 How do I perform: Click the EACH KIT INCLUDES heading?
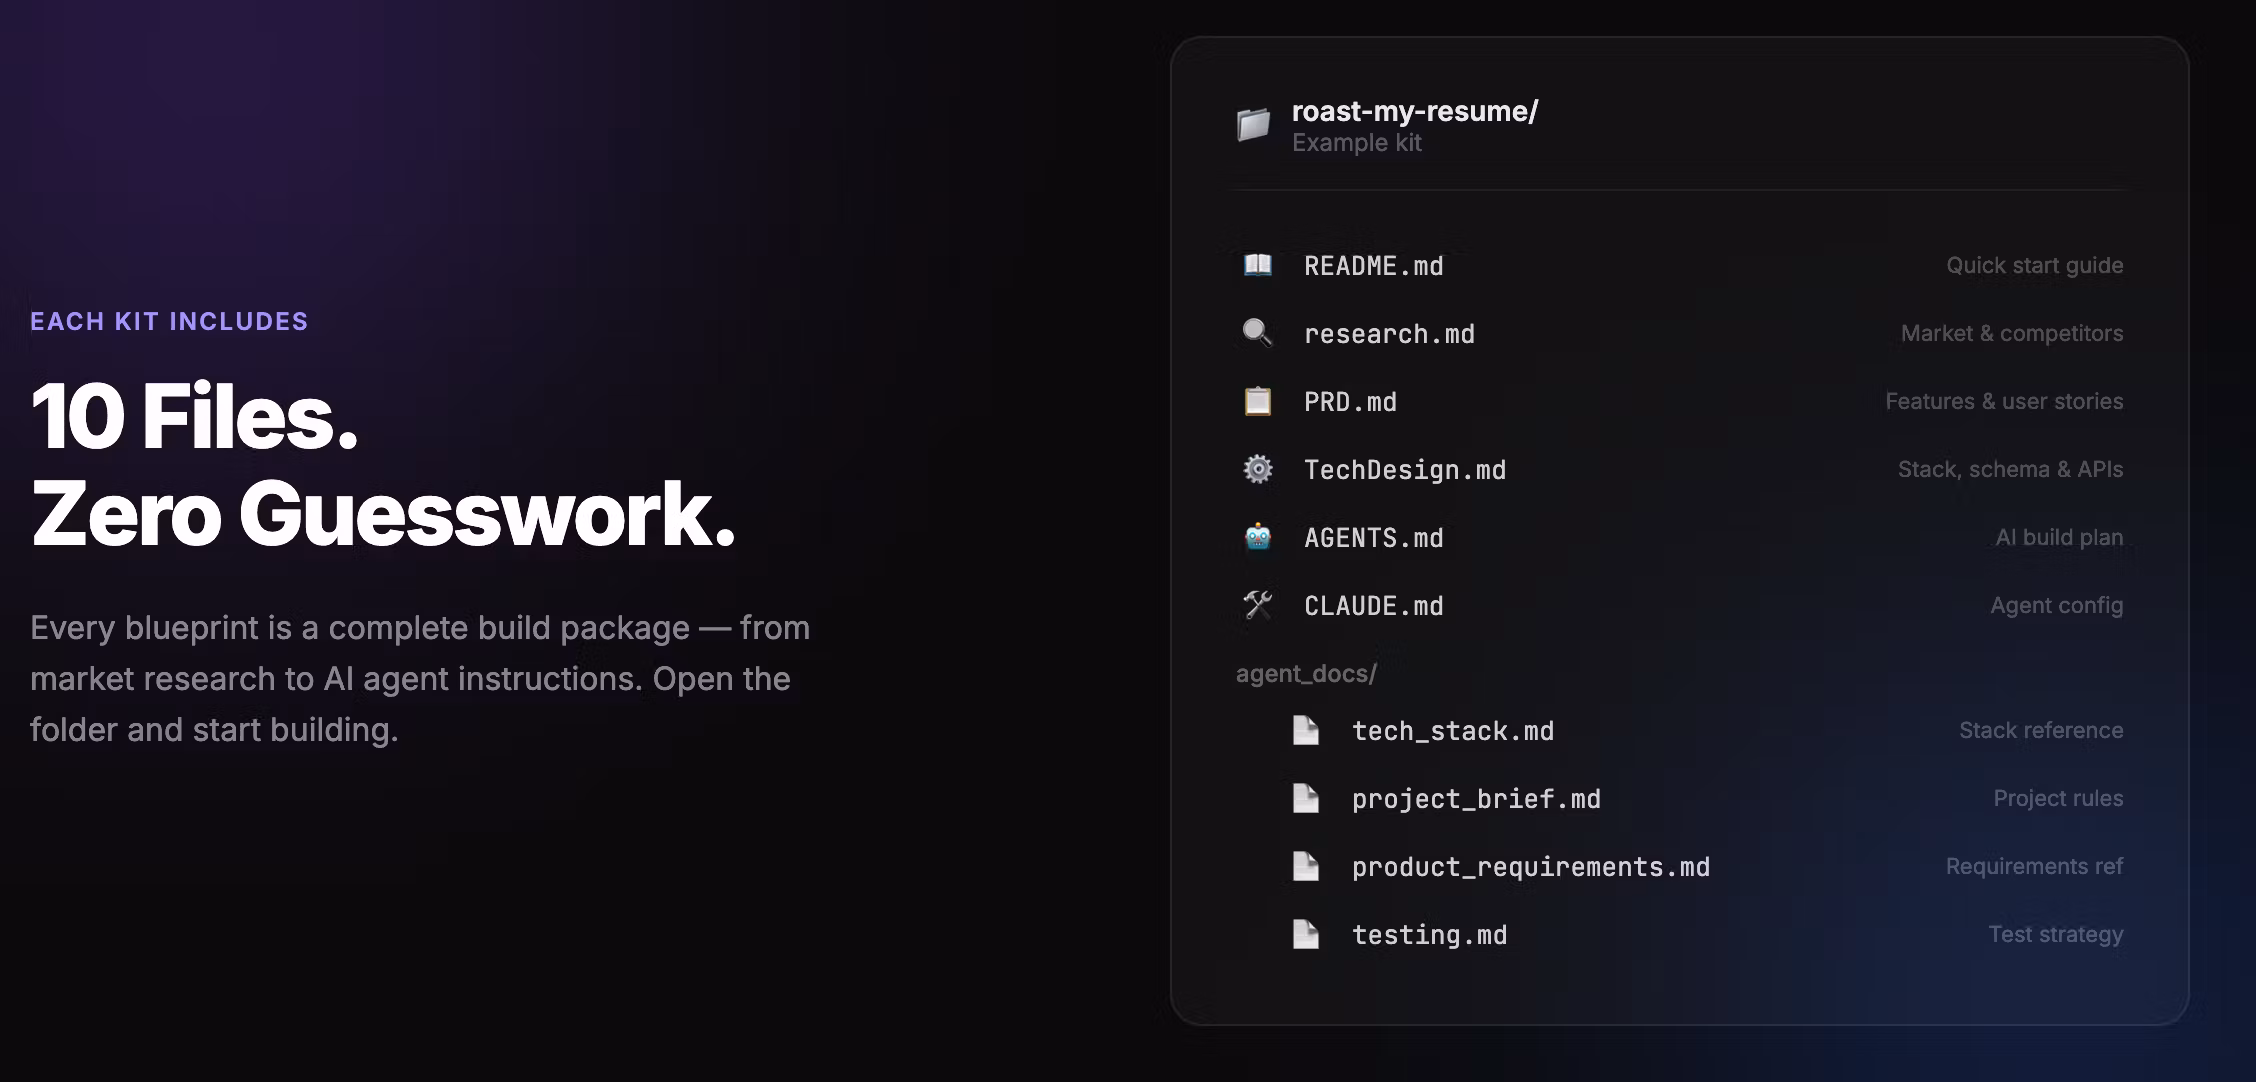tap(169, 322)
